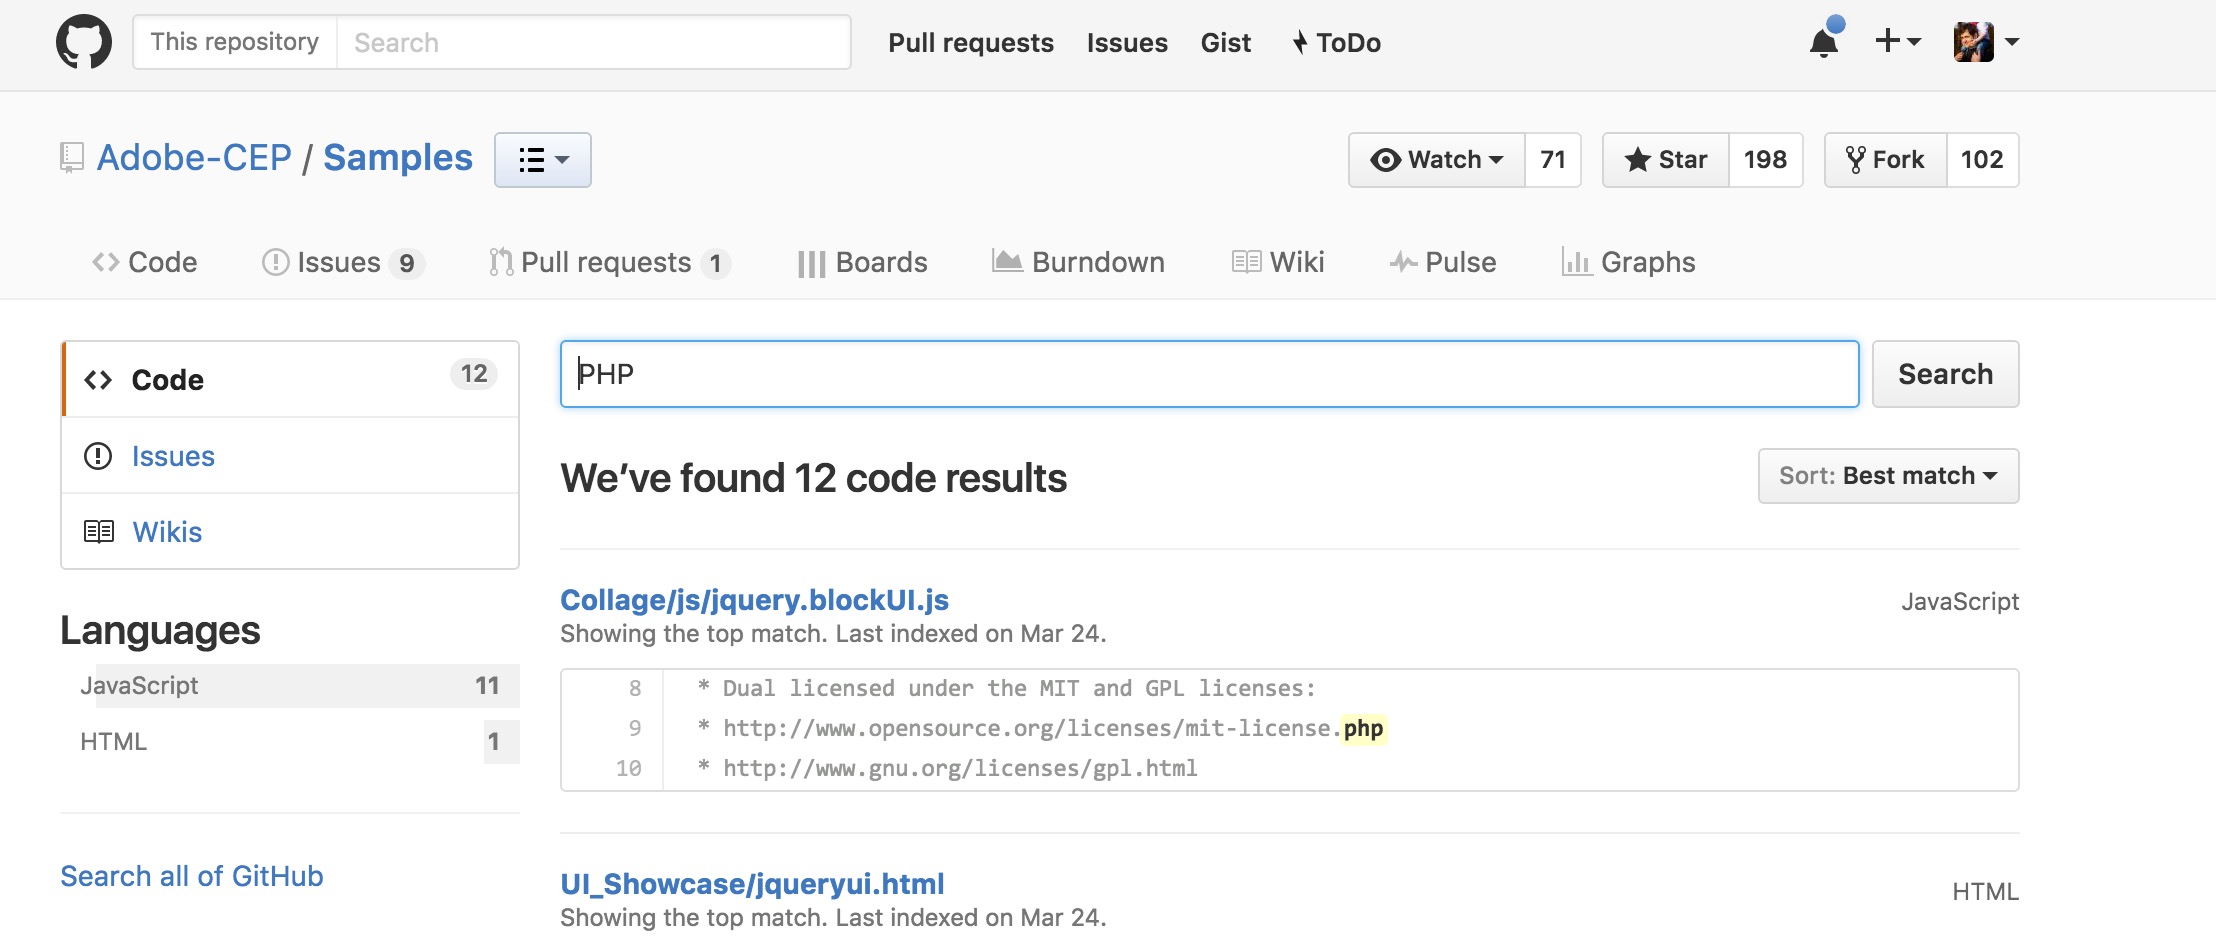Filter results by HTML language
This screenshot has width=2216, height=948.
290,742
